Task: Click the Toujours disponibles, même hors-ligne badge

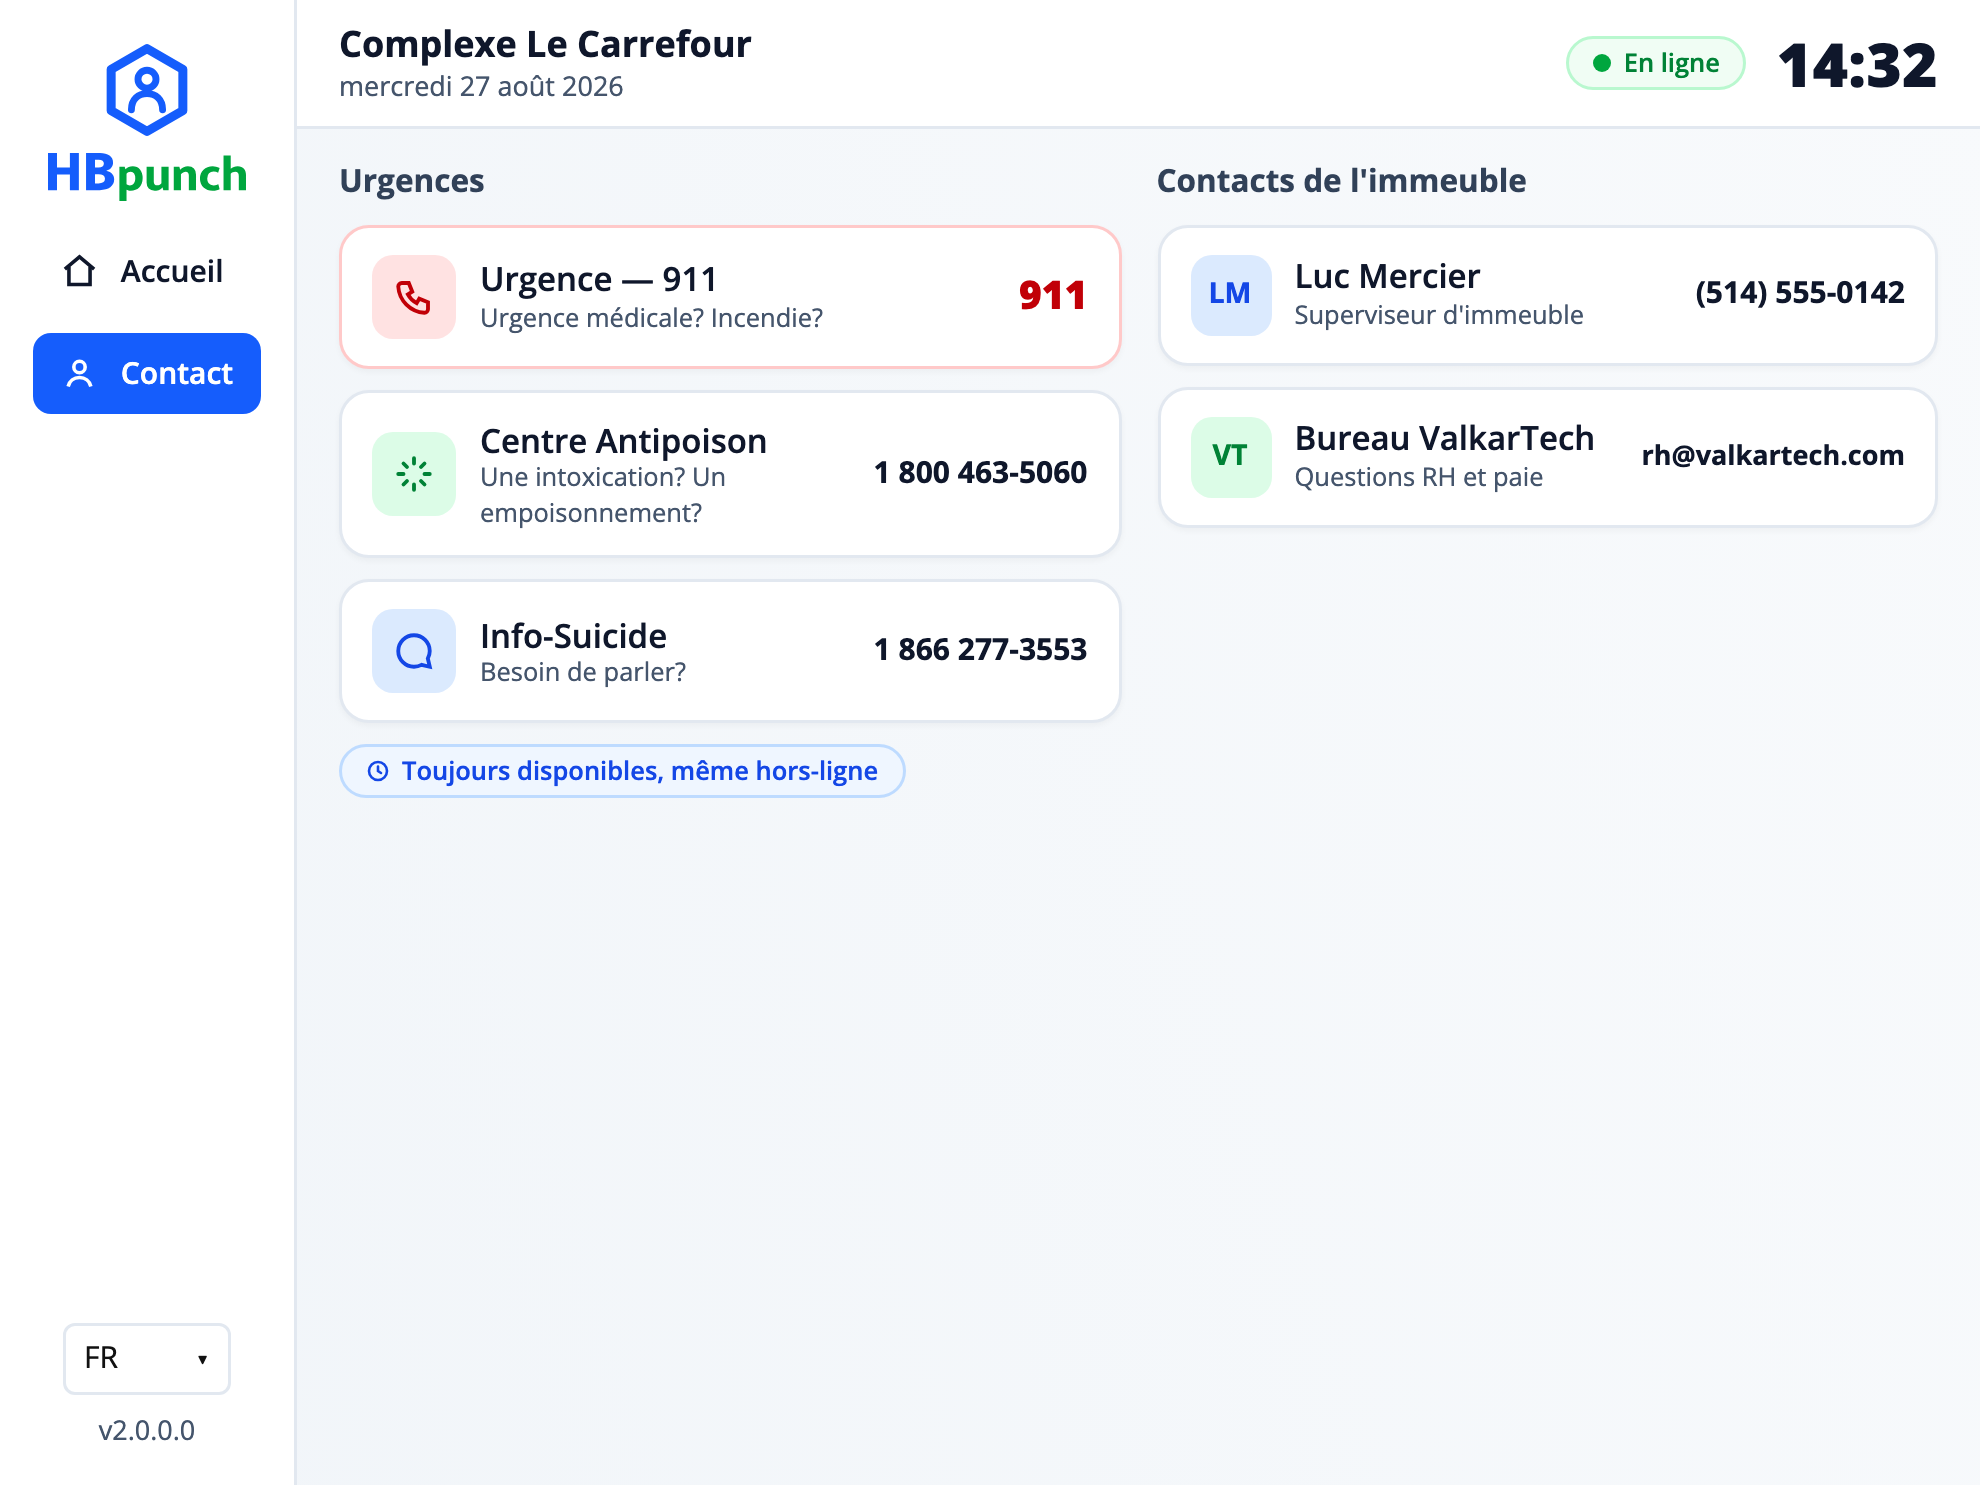Action: [x=622, y=771]
